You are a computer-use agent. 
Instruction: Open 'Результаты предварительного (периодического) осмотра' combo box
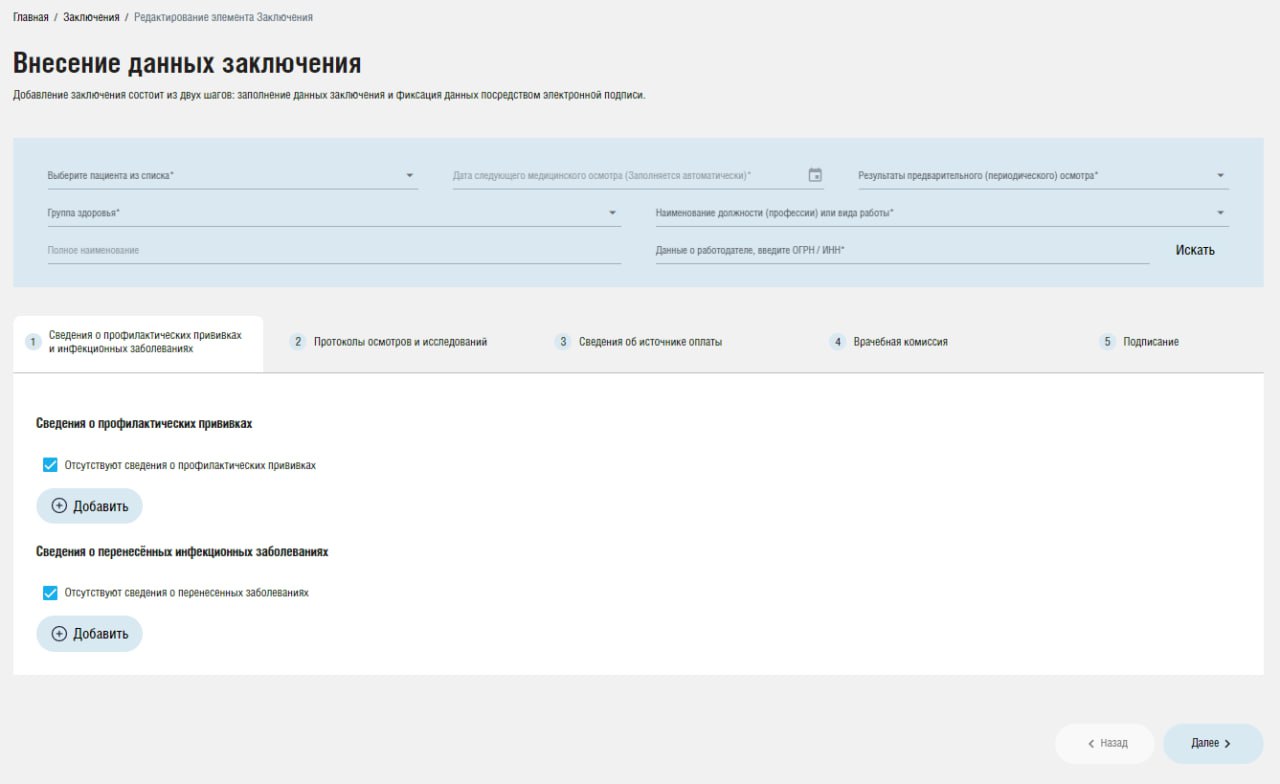click(1043, 176)
